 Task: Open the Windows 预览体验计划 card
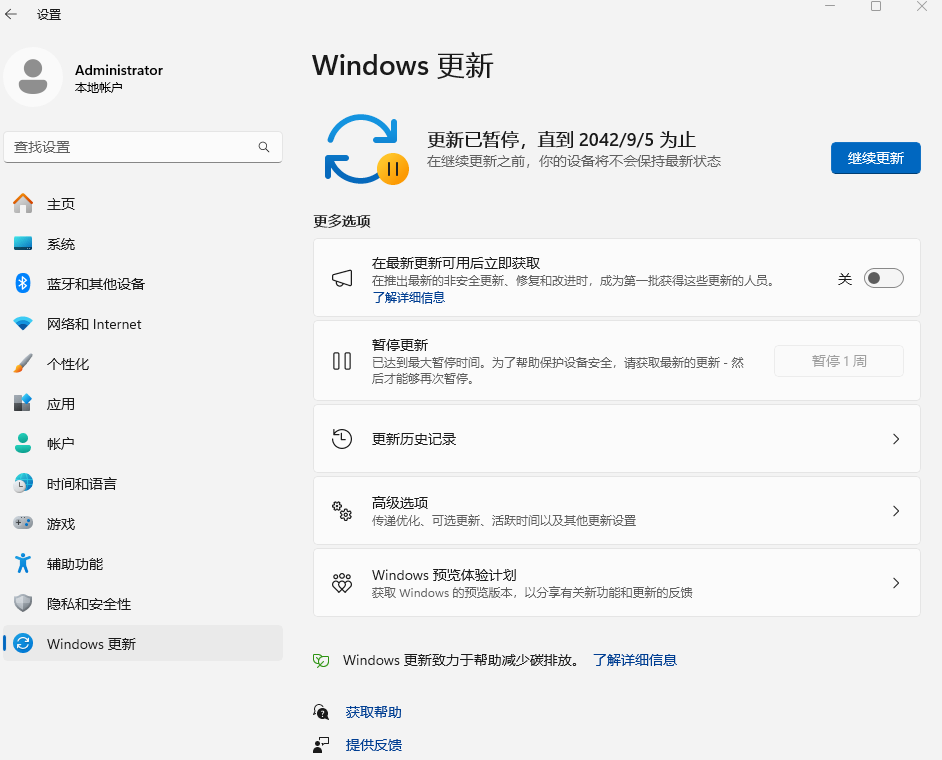[x=617, y=583]
